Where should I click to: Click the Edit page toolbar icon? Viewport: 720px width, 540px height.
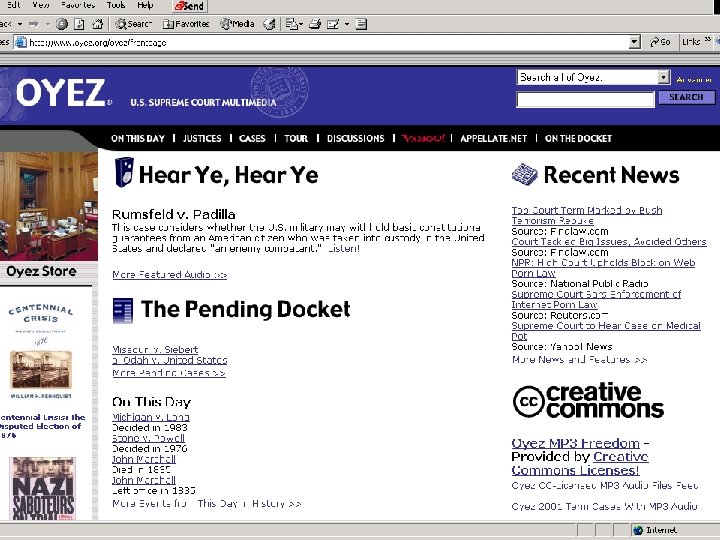[x=333, y=24]
